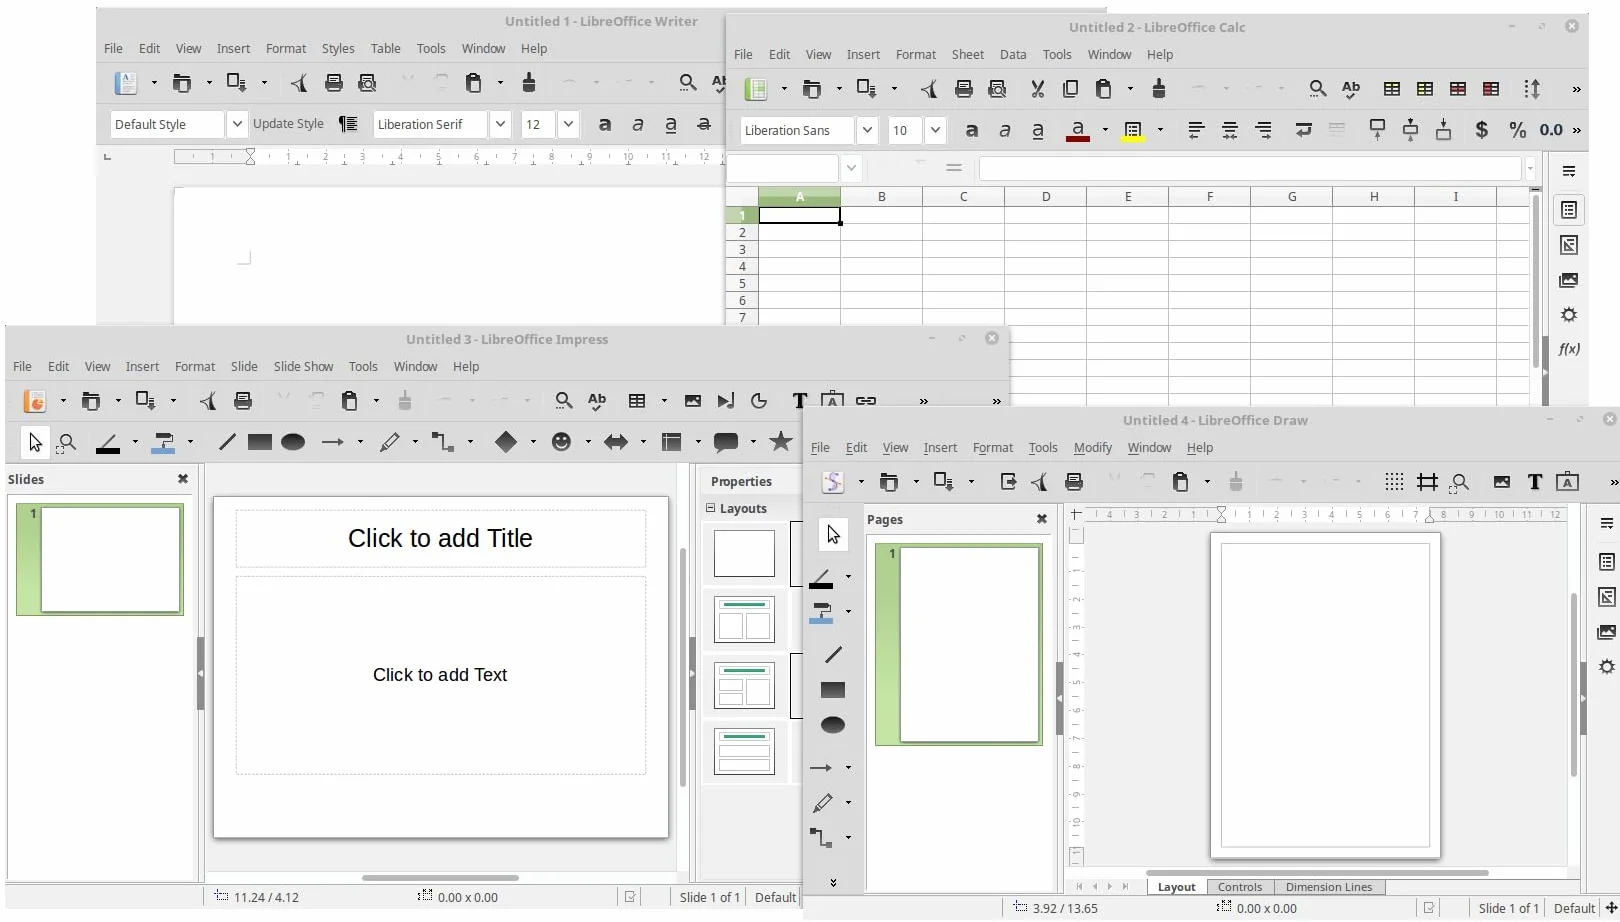Image resolution: width=1620 pixels, height=922 pixels.
Task: Toggle Display Grid in Draw toolbar
Action: (x=1394, y=482)
